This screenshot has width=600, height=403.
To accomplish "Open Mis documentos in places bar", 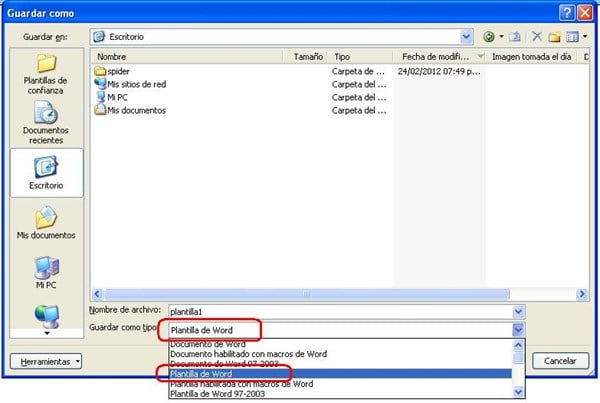I will tap(46, 223).
